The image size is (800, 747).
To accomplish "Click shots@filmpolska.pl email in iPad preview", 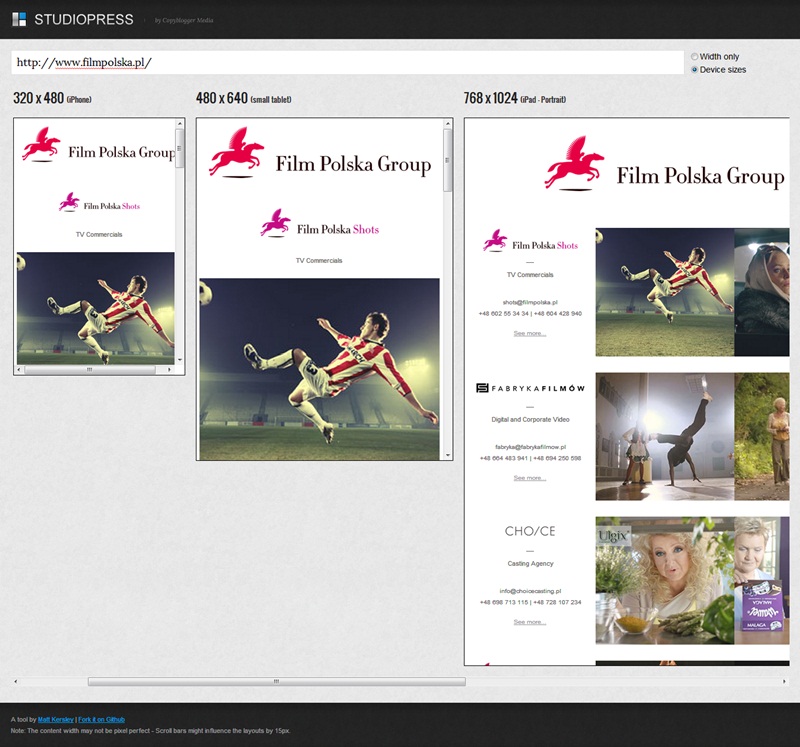I will [x=530, y=303].
